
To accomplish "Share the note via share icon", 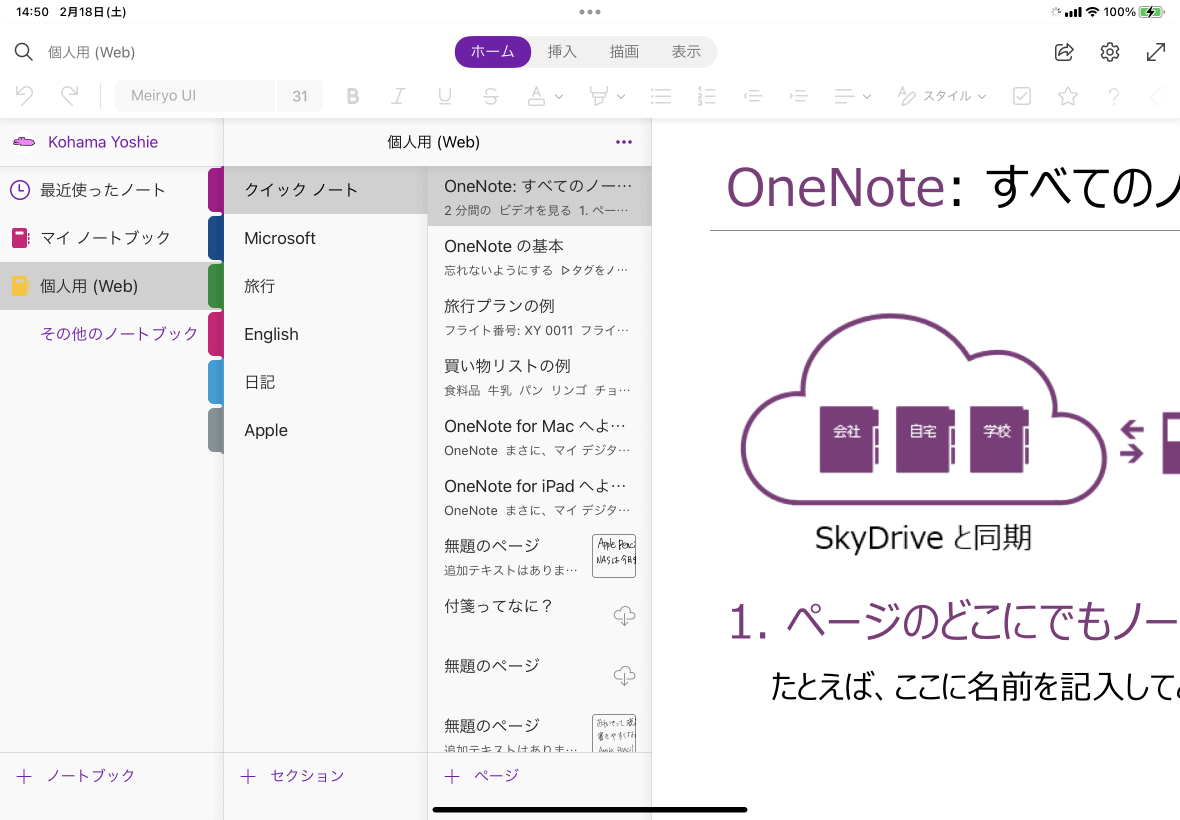I will click(x=1064, y=52).
